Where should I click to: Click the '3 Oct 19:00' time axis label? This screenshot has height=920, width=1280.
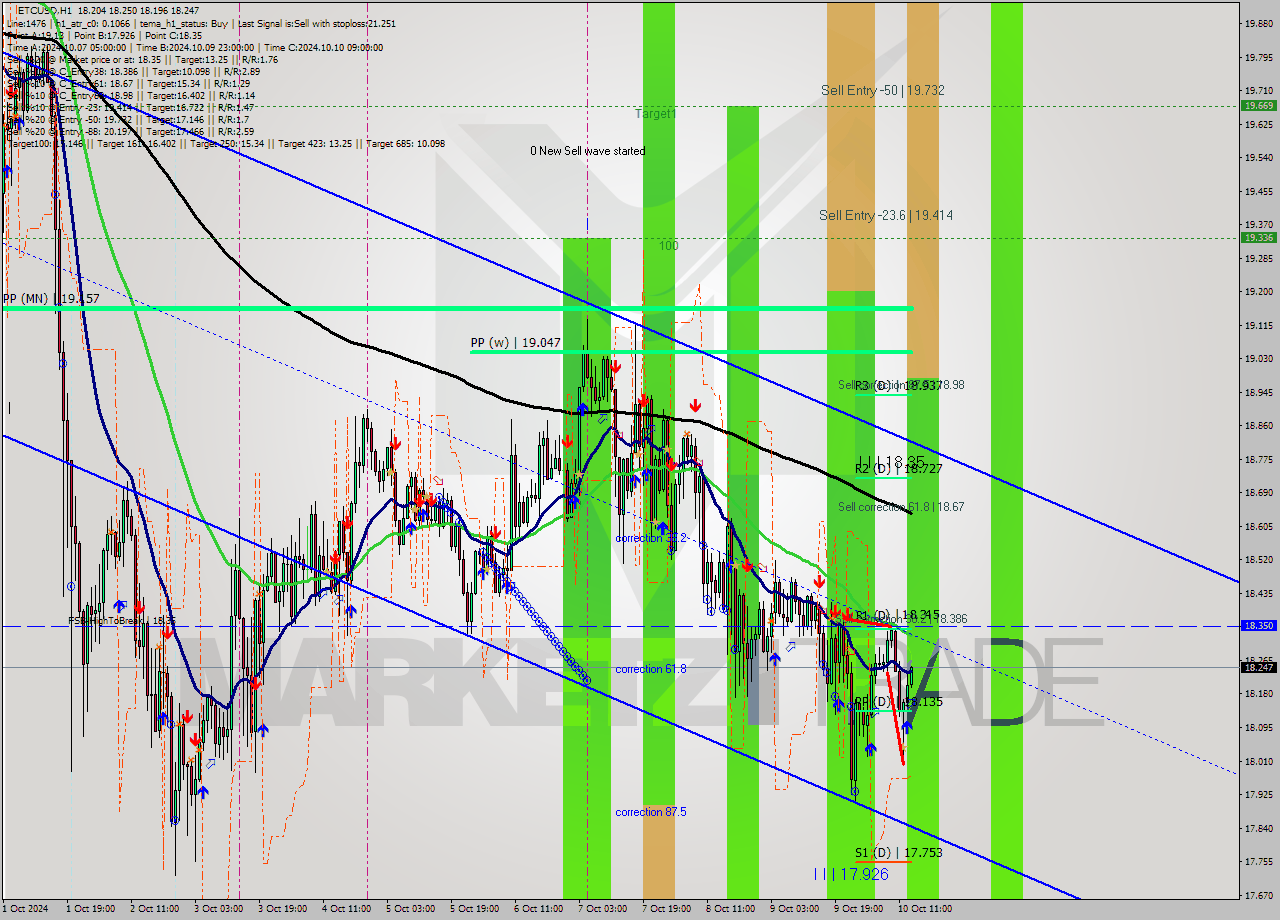click(282, 909)
